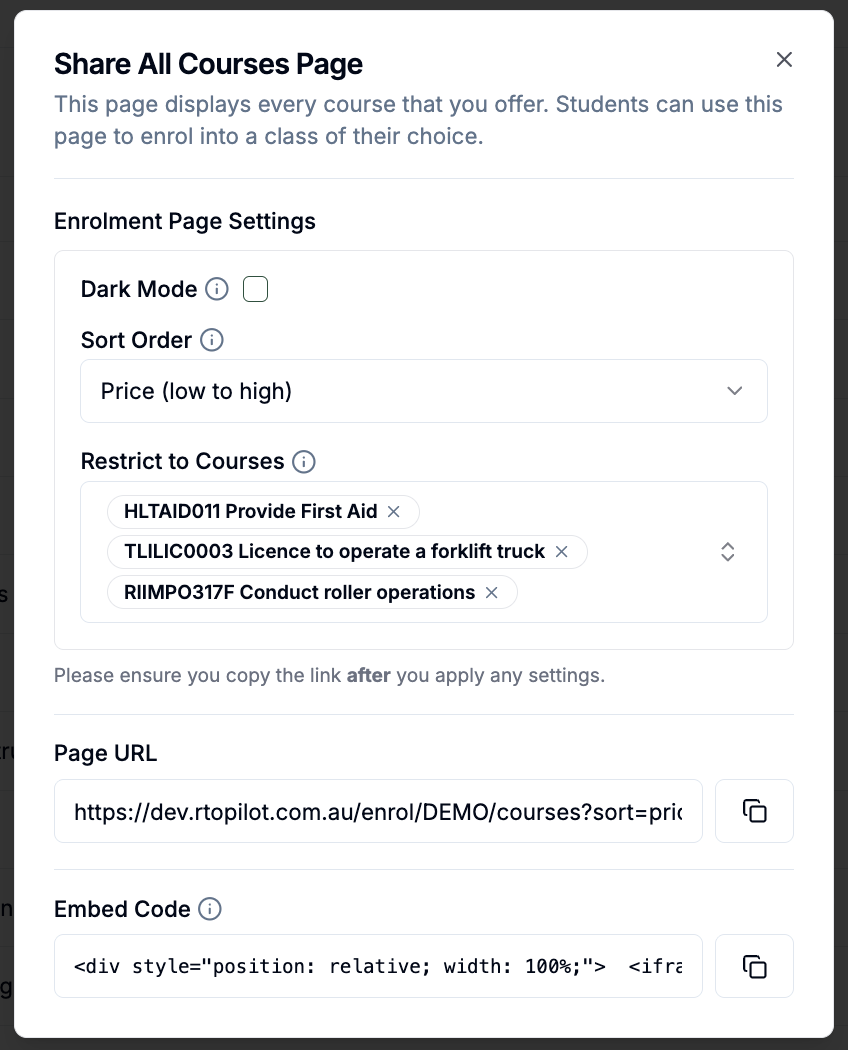The image size is (848, 1050).
Task: Enable the Dark Mode checkbox
Action: (255, 289)
